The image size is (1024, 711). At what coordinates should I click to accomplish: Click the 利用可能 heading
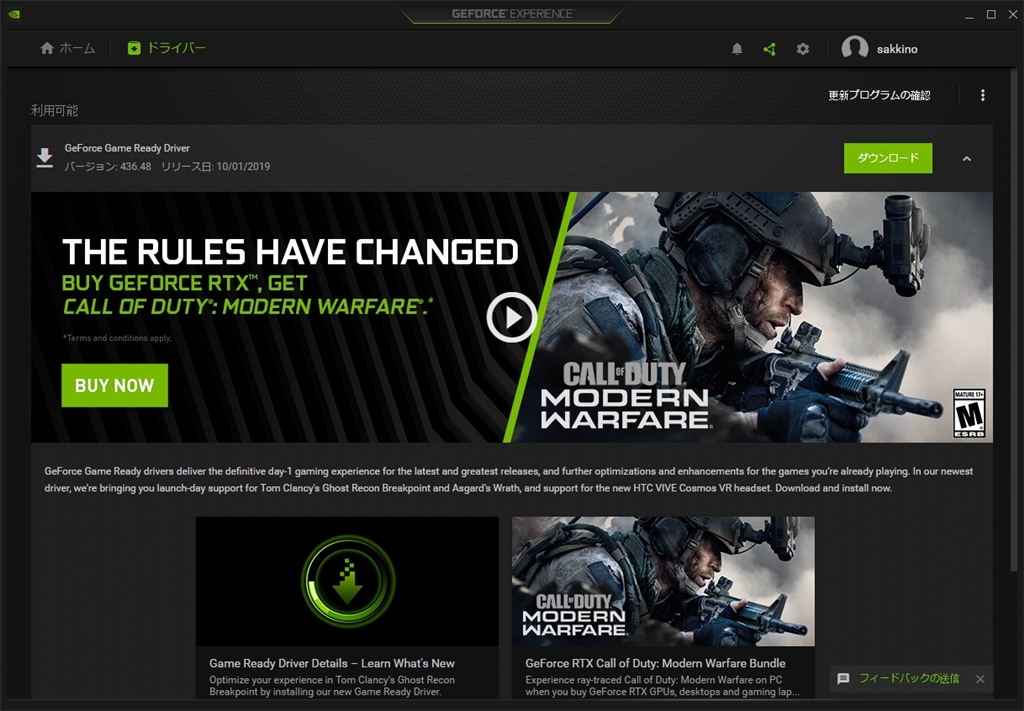tap(54, 110)
